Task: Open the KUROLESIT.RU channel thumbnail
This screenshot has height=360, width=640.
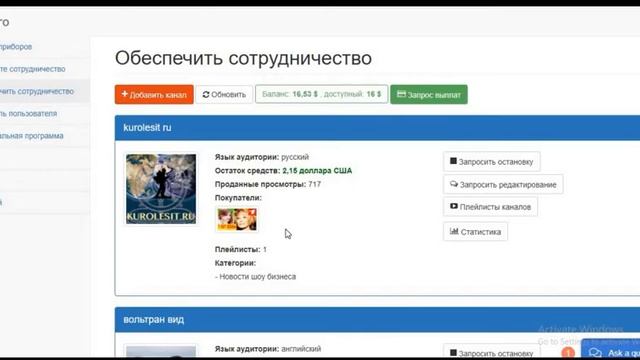Action: coord(161,189)
